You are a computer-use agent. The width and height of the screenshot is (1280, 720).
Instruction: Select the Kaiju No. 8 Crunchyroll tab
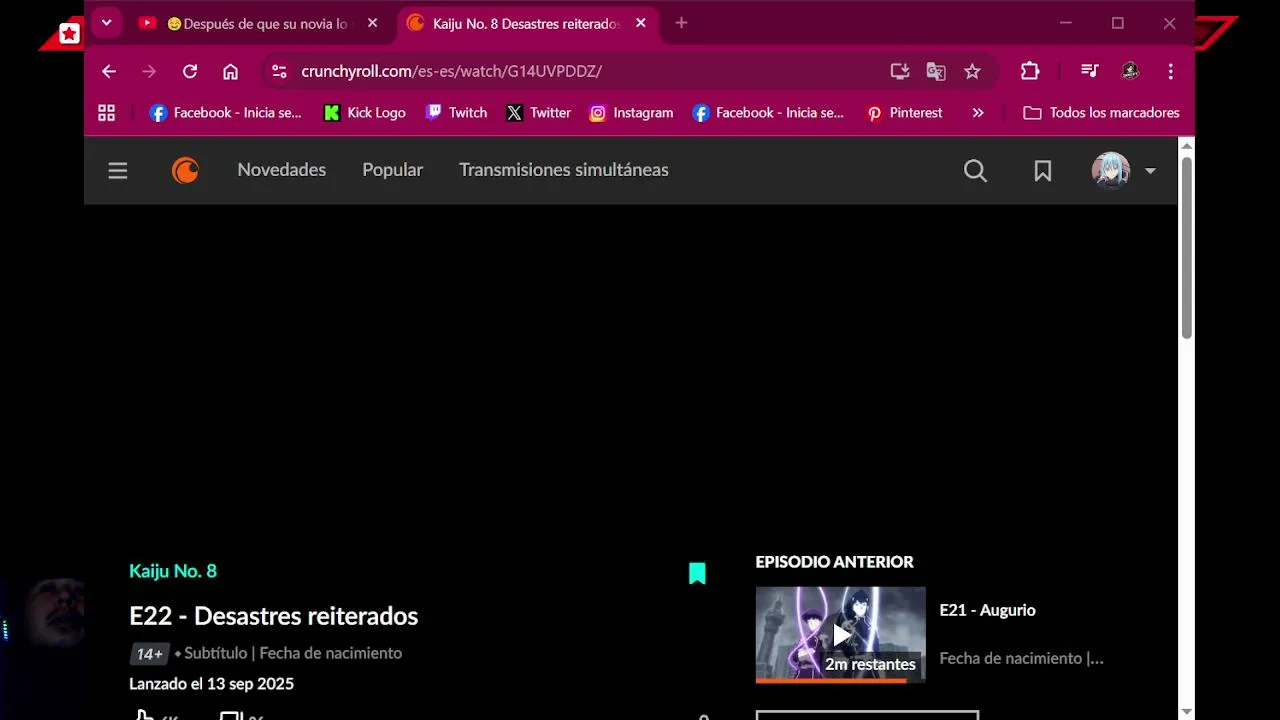click(527, 23)
